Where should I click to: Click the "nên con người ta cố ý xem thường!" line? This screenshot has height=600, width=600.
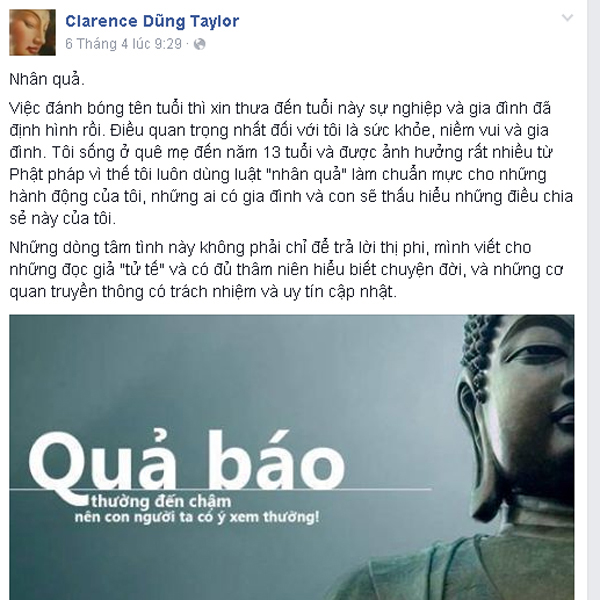tap(197, 517)
